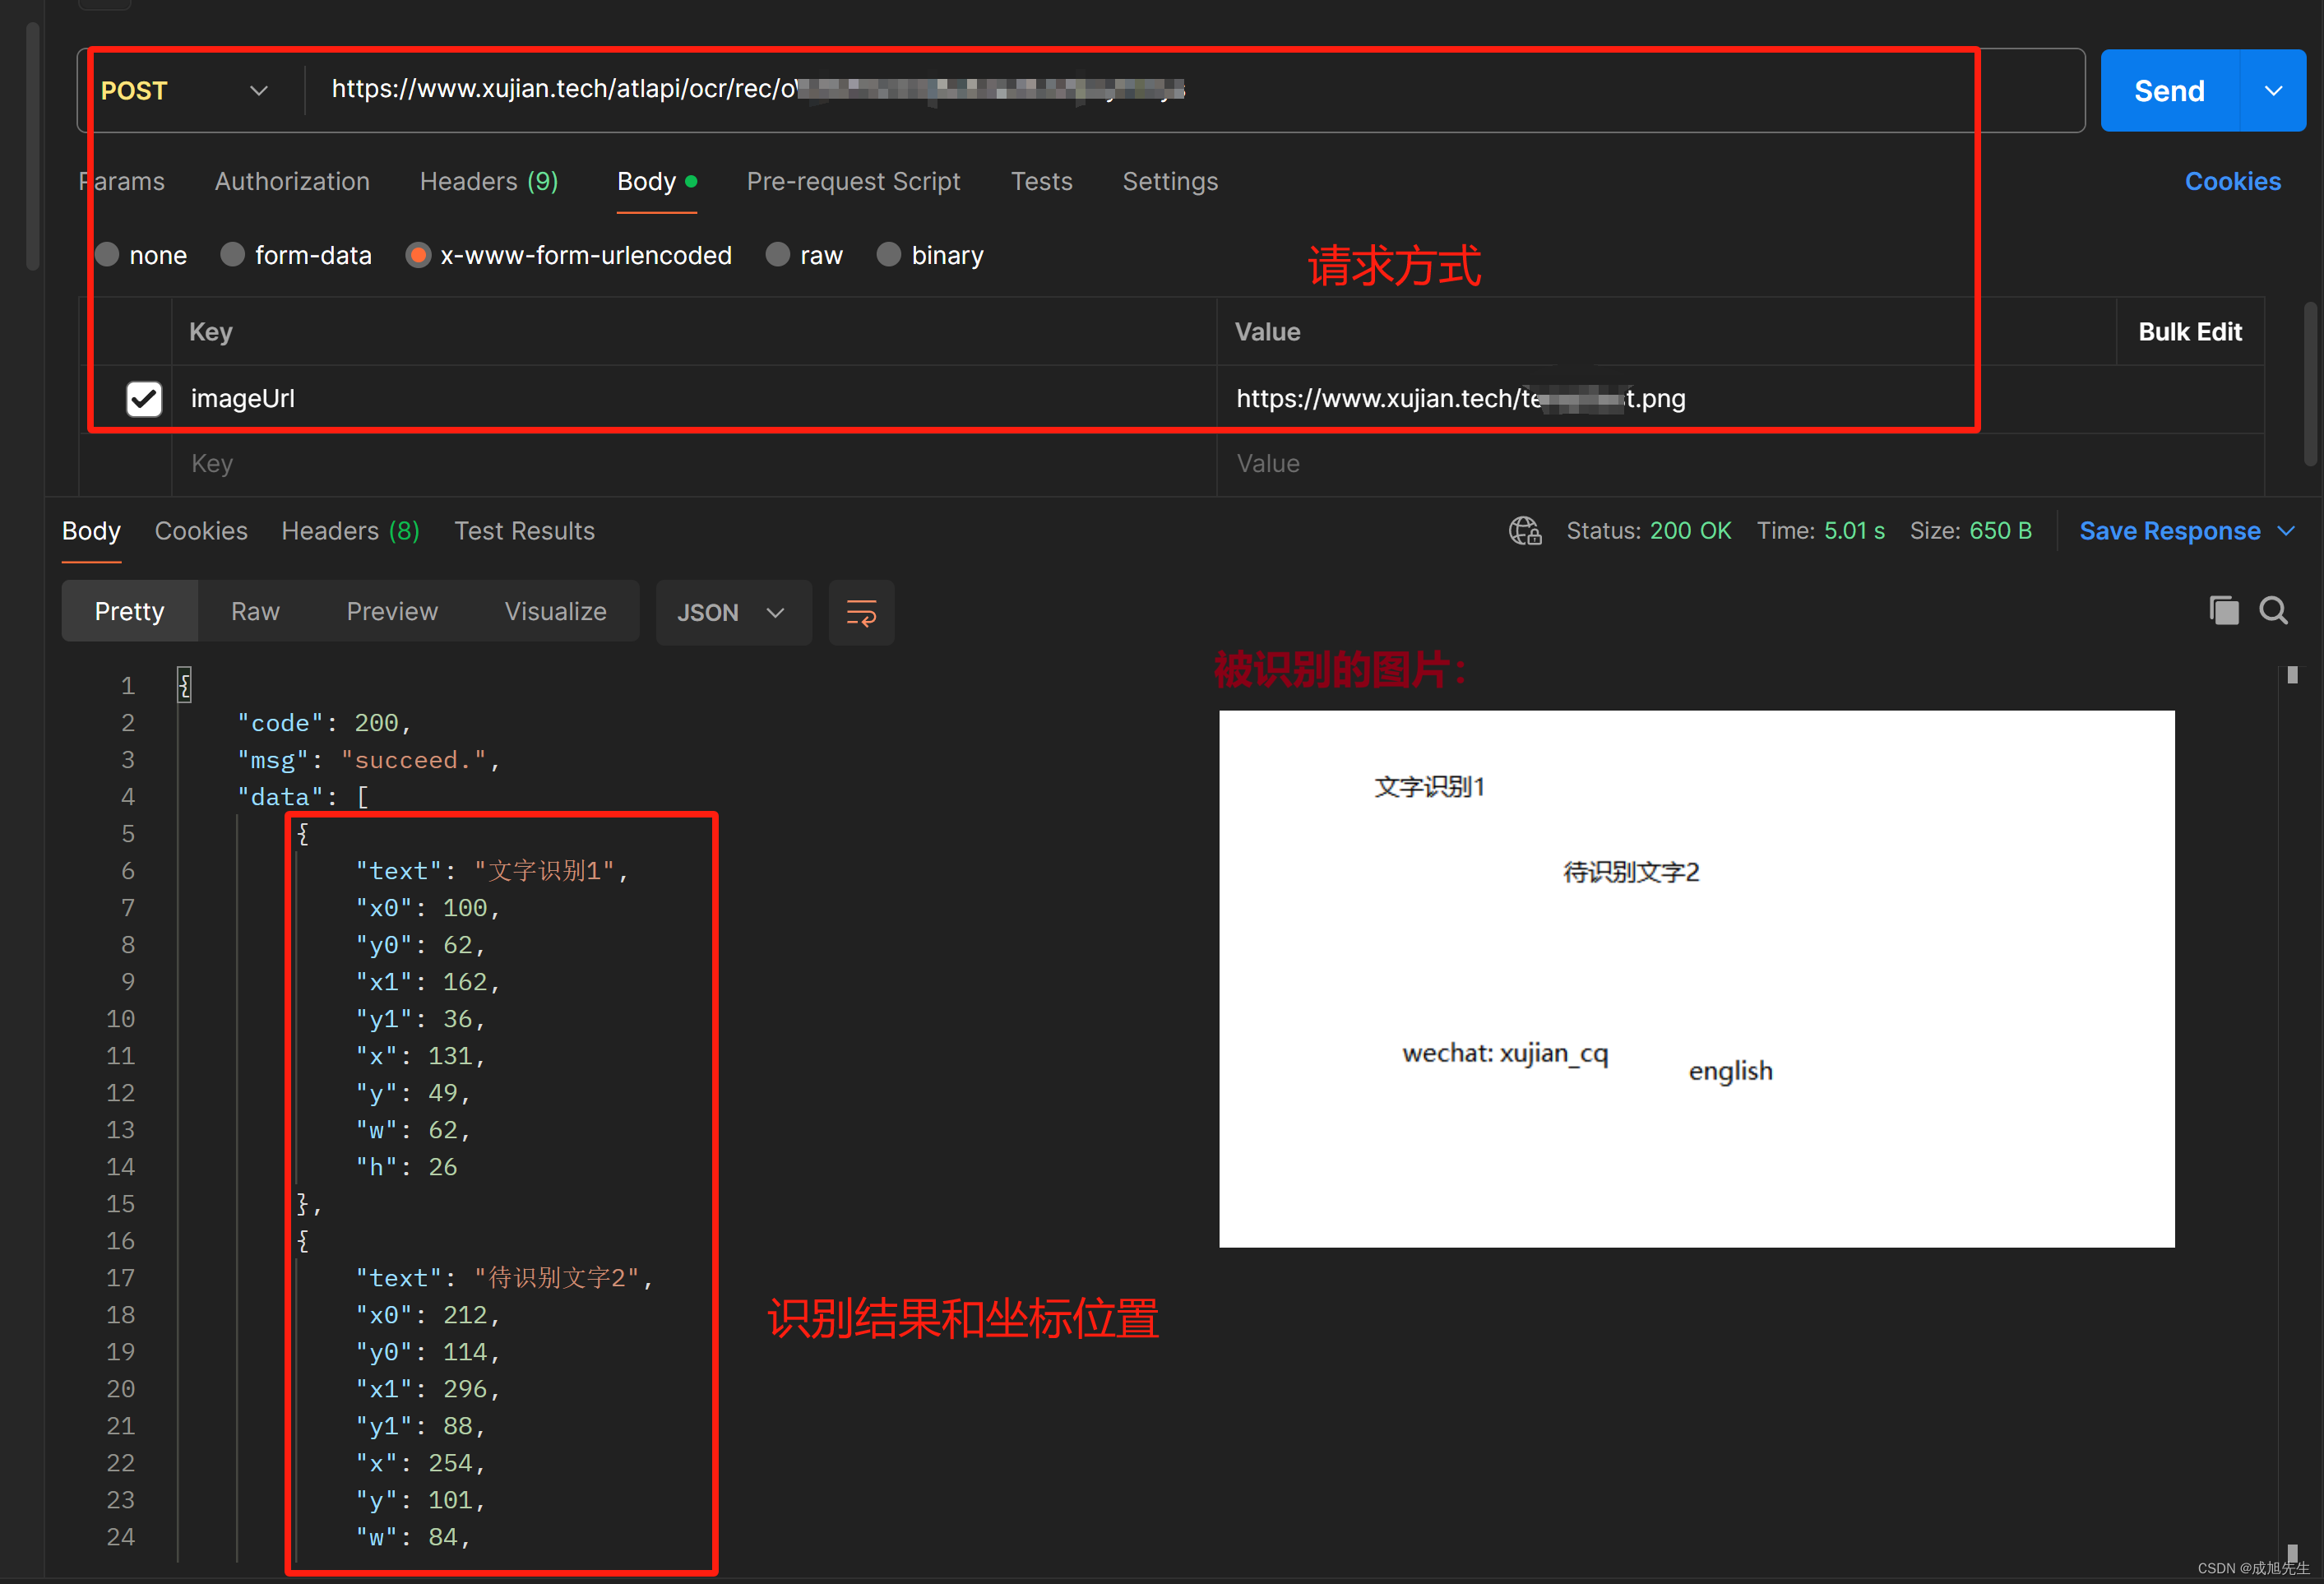The height and width of the screenshot is (1584, 2324).
Task: Click the "code": 200 line
Action: click(x=324, y=723)
